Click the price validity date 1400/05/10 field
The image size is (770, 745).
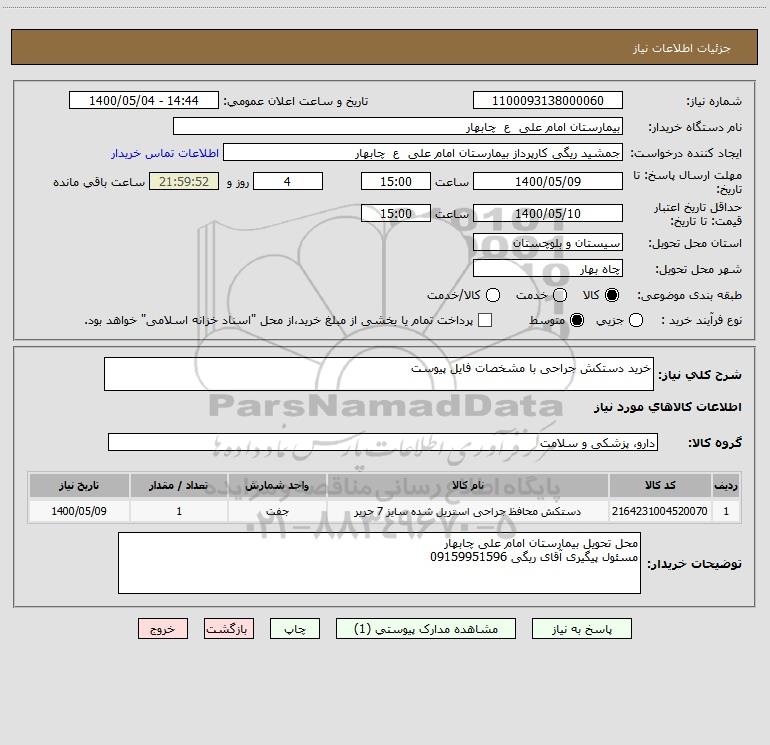point(548,213)
